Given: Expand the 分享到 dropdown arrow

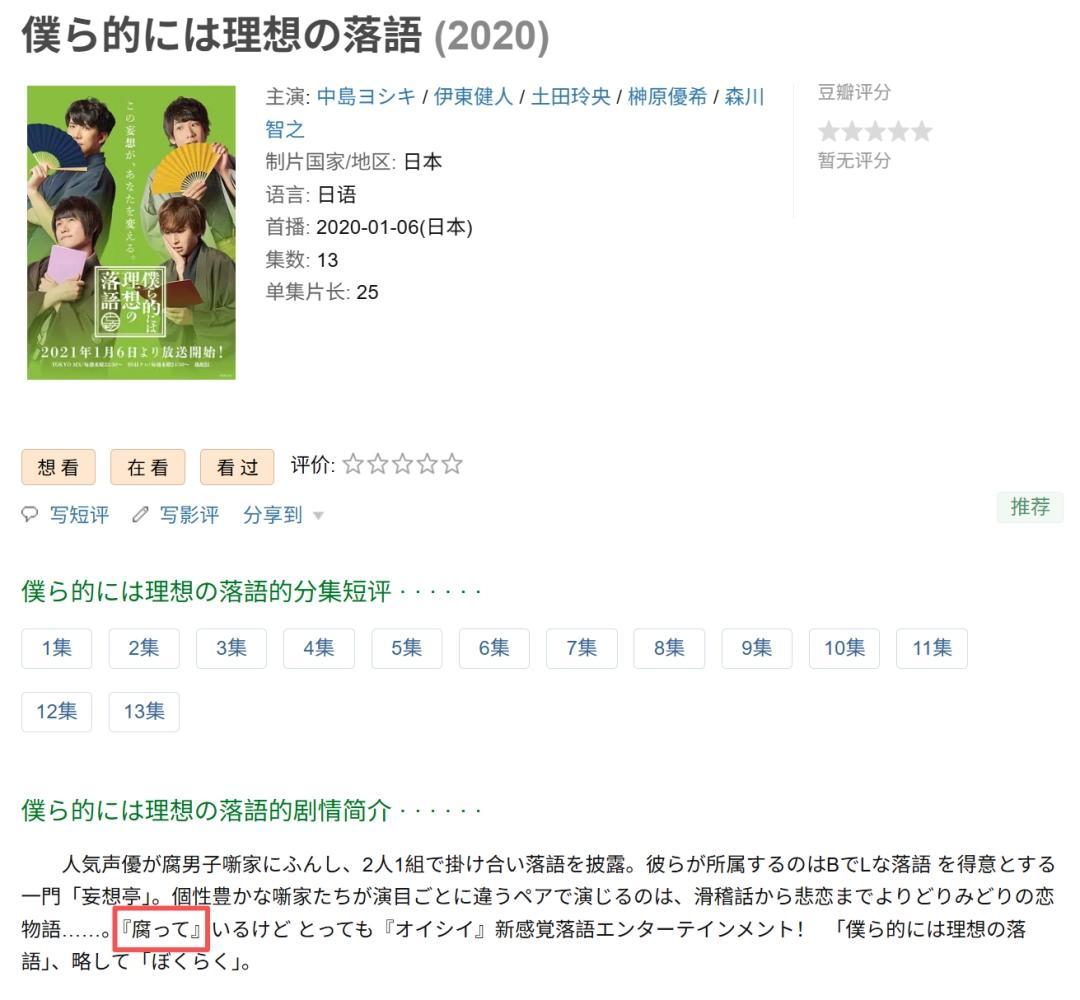Looking at the screenshot, I should (318, 516).
